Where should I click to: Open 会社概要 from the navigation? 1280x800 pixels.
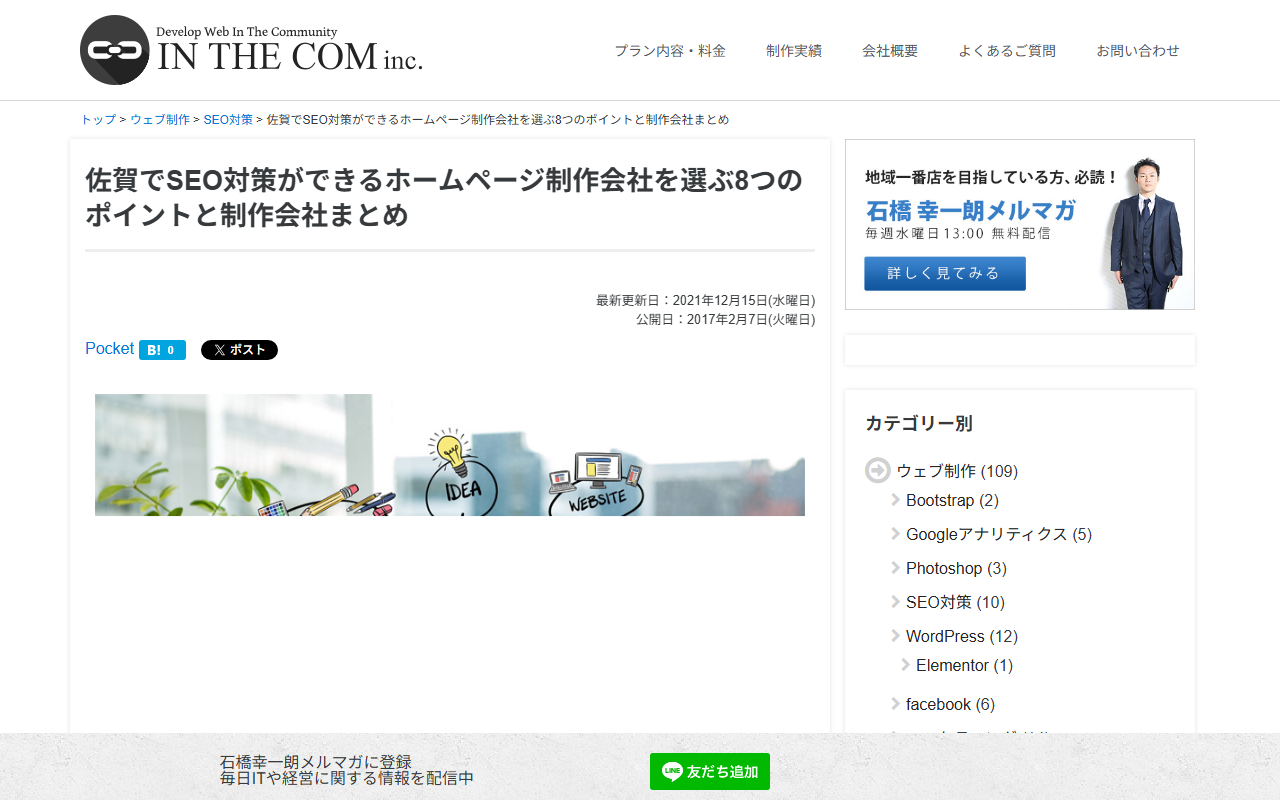[890, 50]
